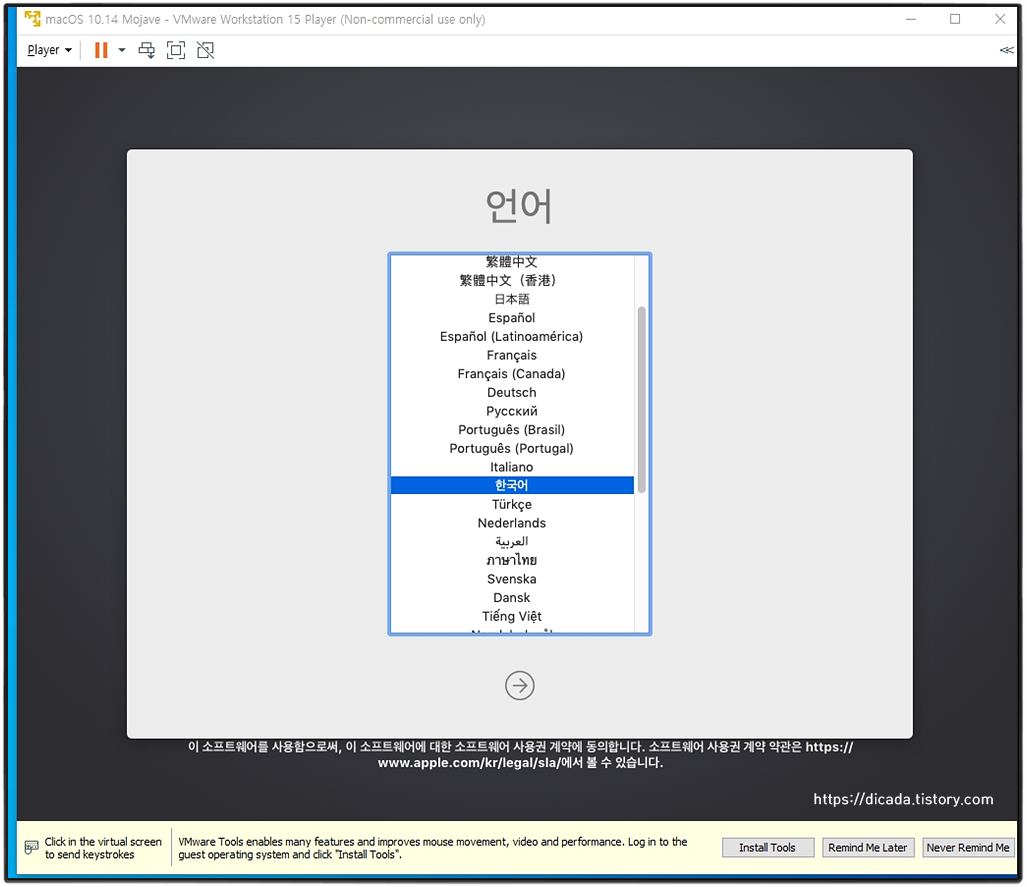This screenshot has width=1027, height=887.
Task: Collapse the toolbar with the double chevron
Action: pyautogui.click(x=1006, y=50)
